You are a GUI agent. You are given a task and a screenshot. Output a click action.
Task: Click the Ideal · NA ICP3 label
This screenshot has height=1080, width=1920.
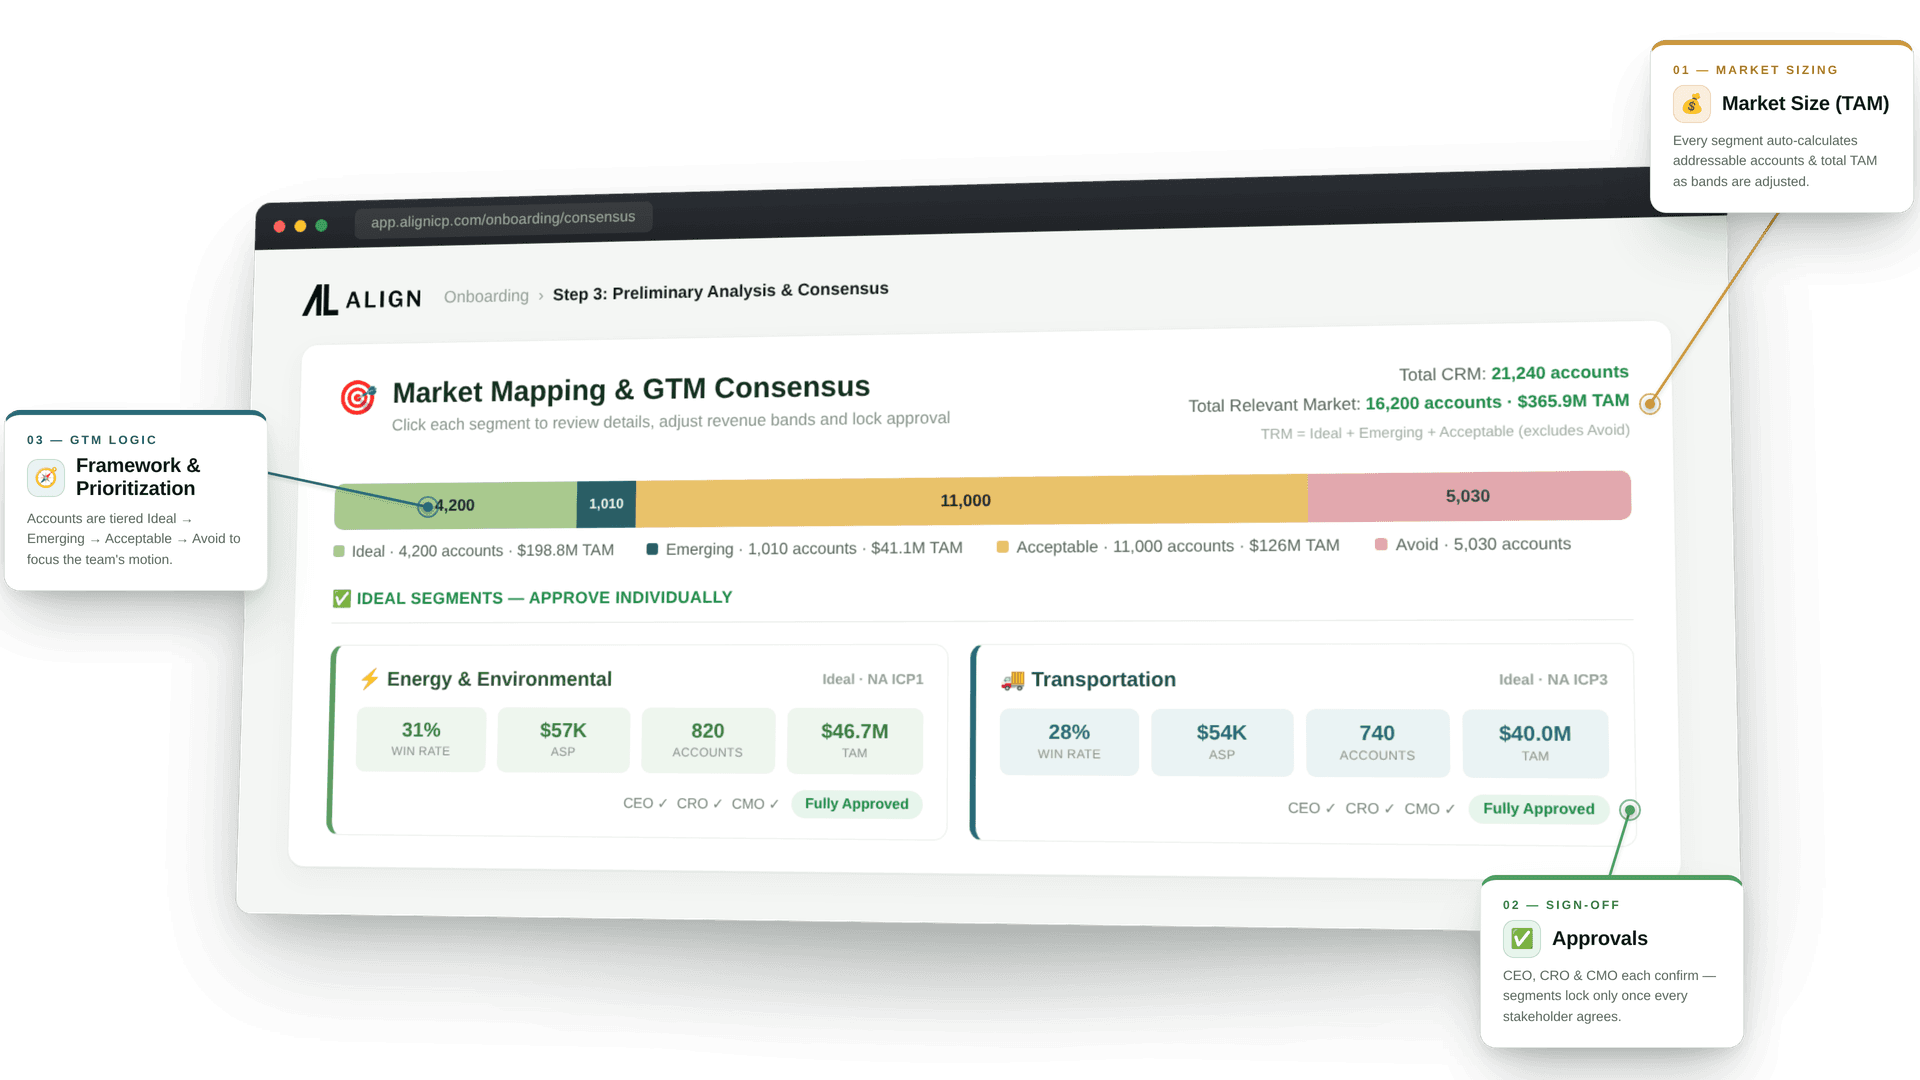click(1553, 680)
